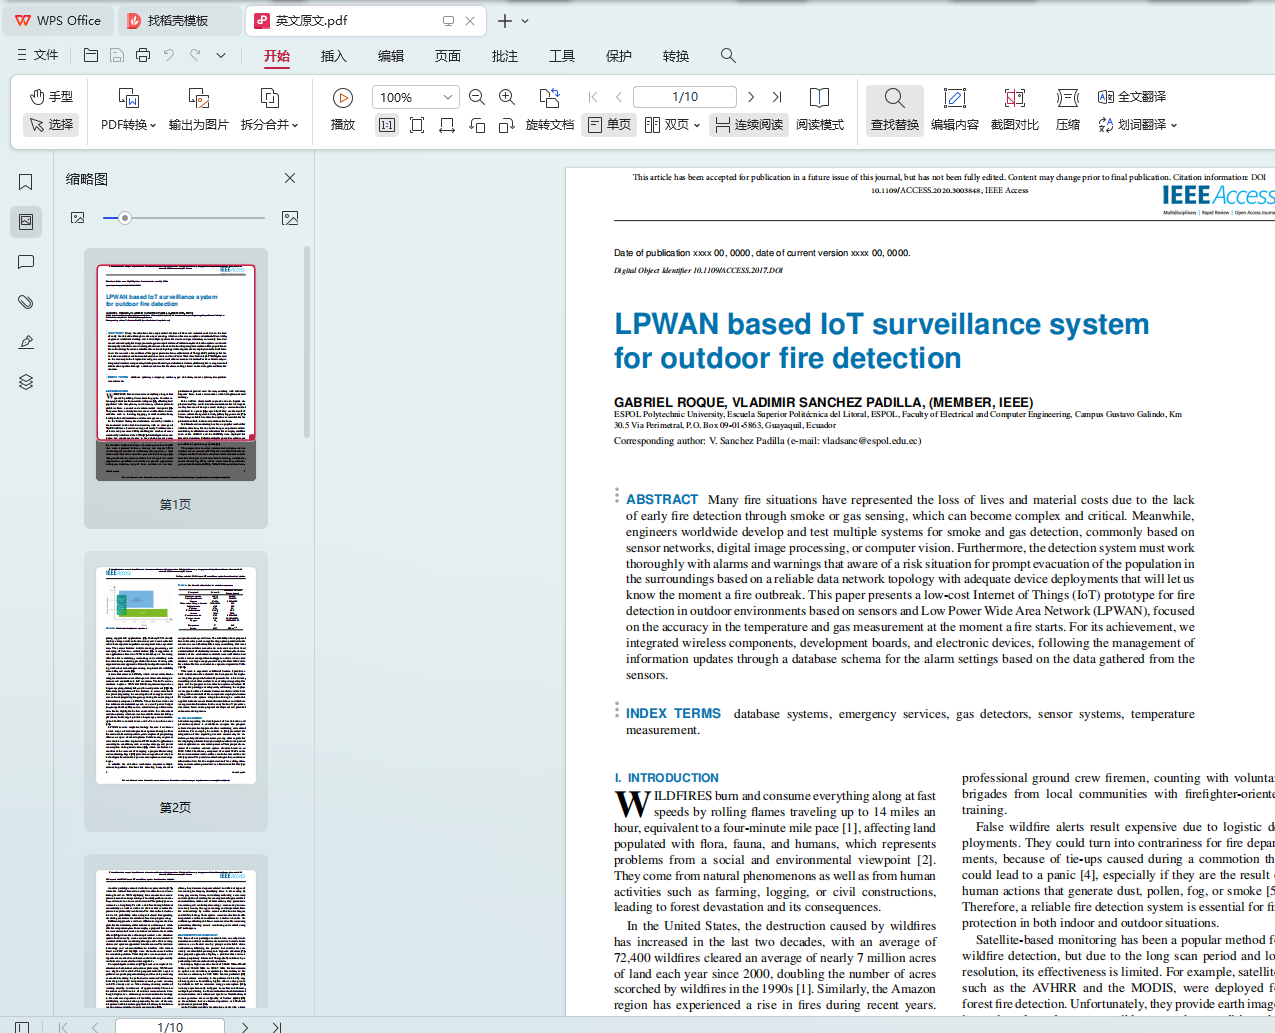This screenshot has width=1275, height=1033.
Task: Toggle Continuous Reading (连续阅读) mode
Action: point(749,125)
